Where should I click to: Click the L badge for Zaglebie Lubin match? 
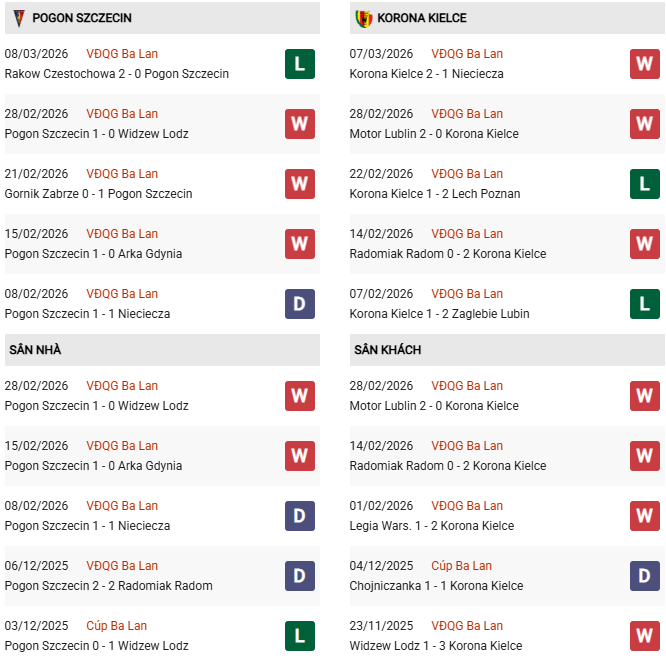click(644, 304)
